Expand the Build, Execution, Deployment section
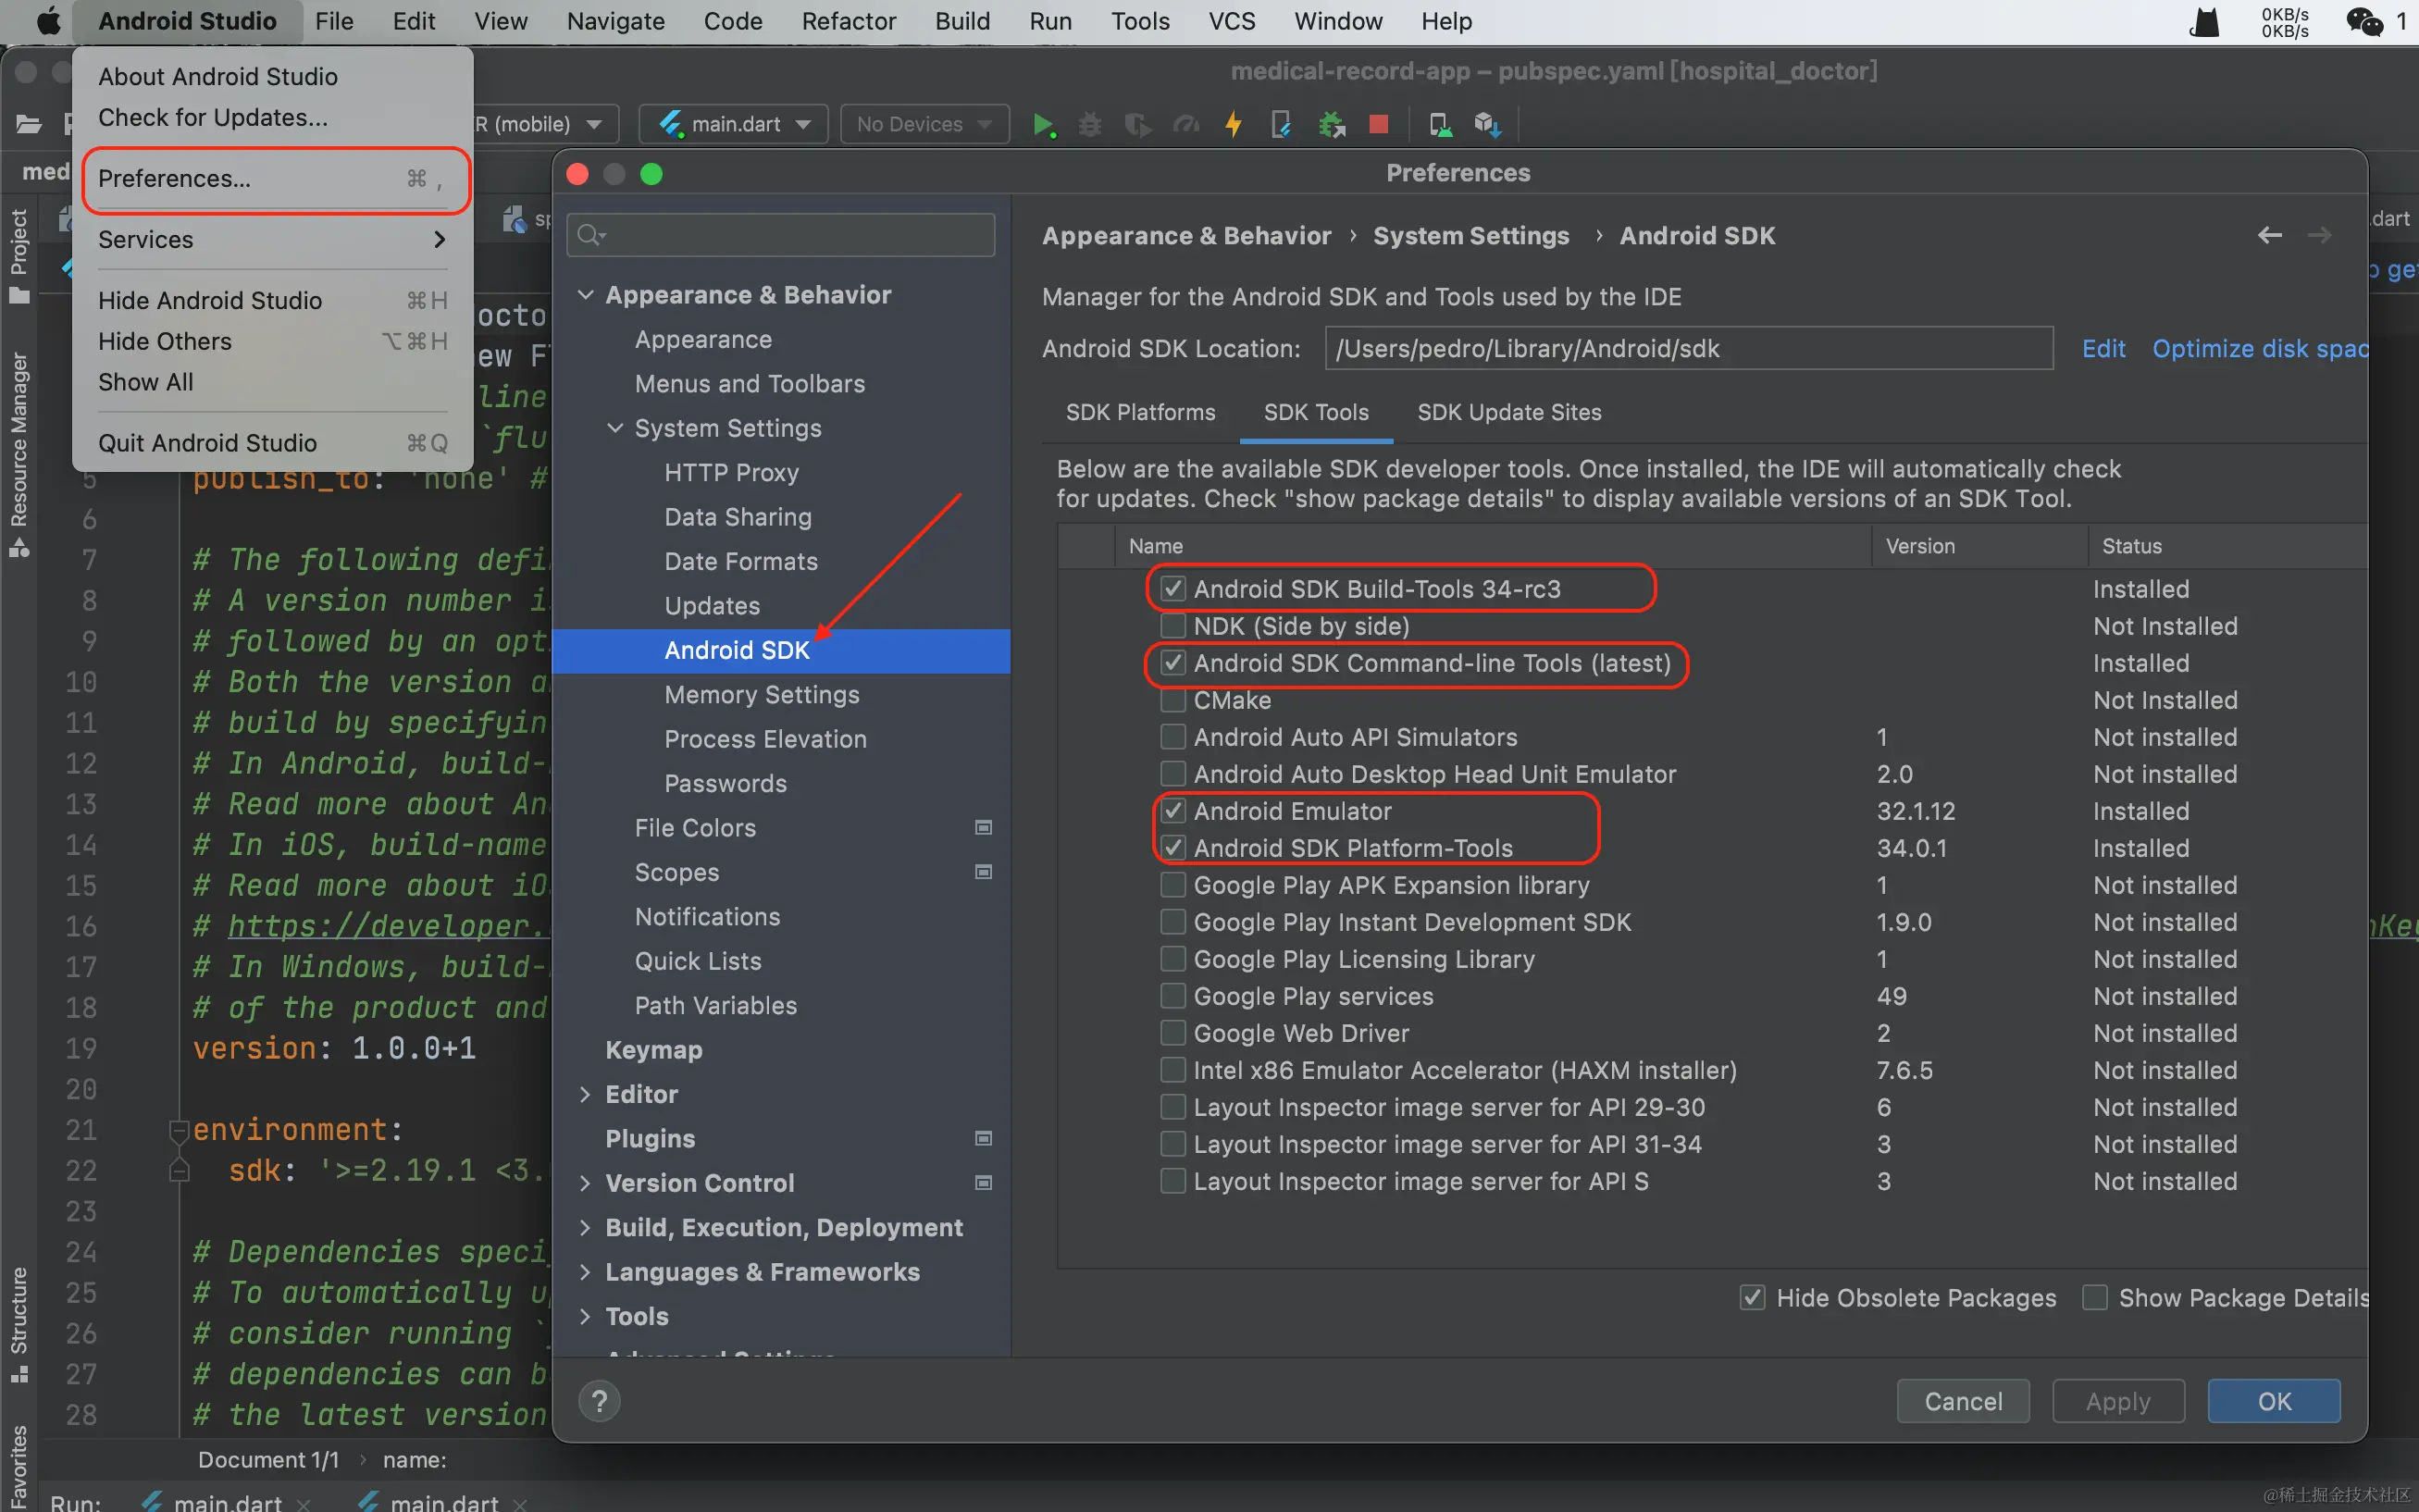 coord(585,1228)
